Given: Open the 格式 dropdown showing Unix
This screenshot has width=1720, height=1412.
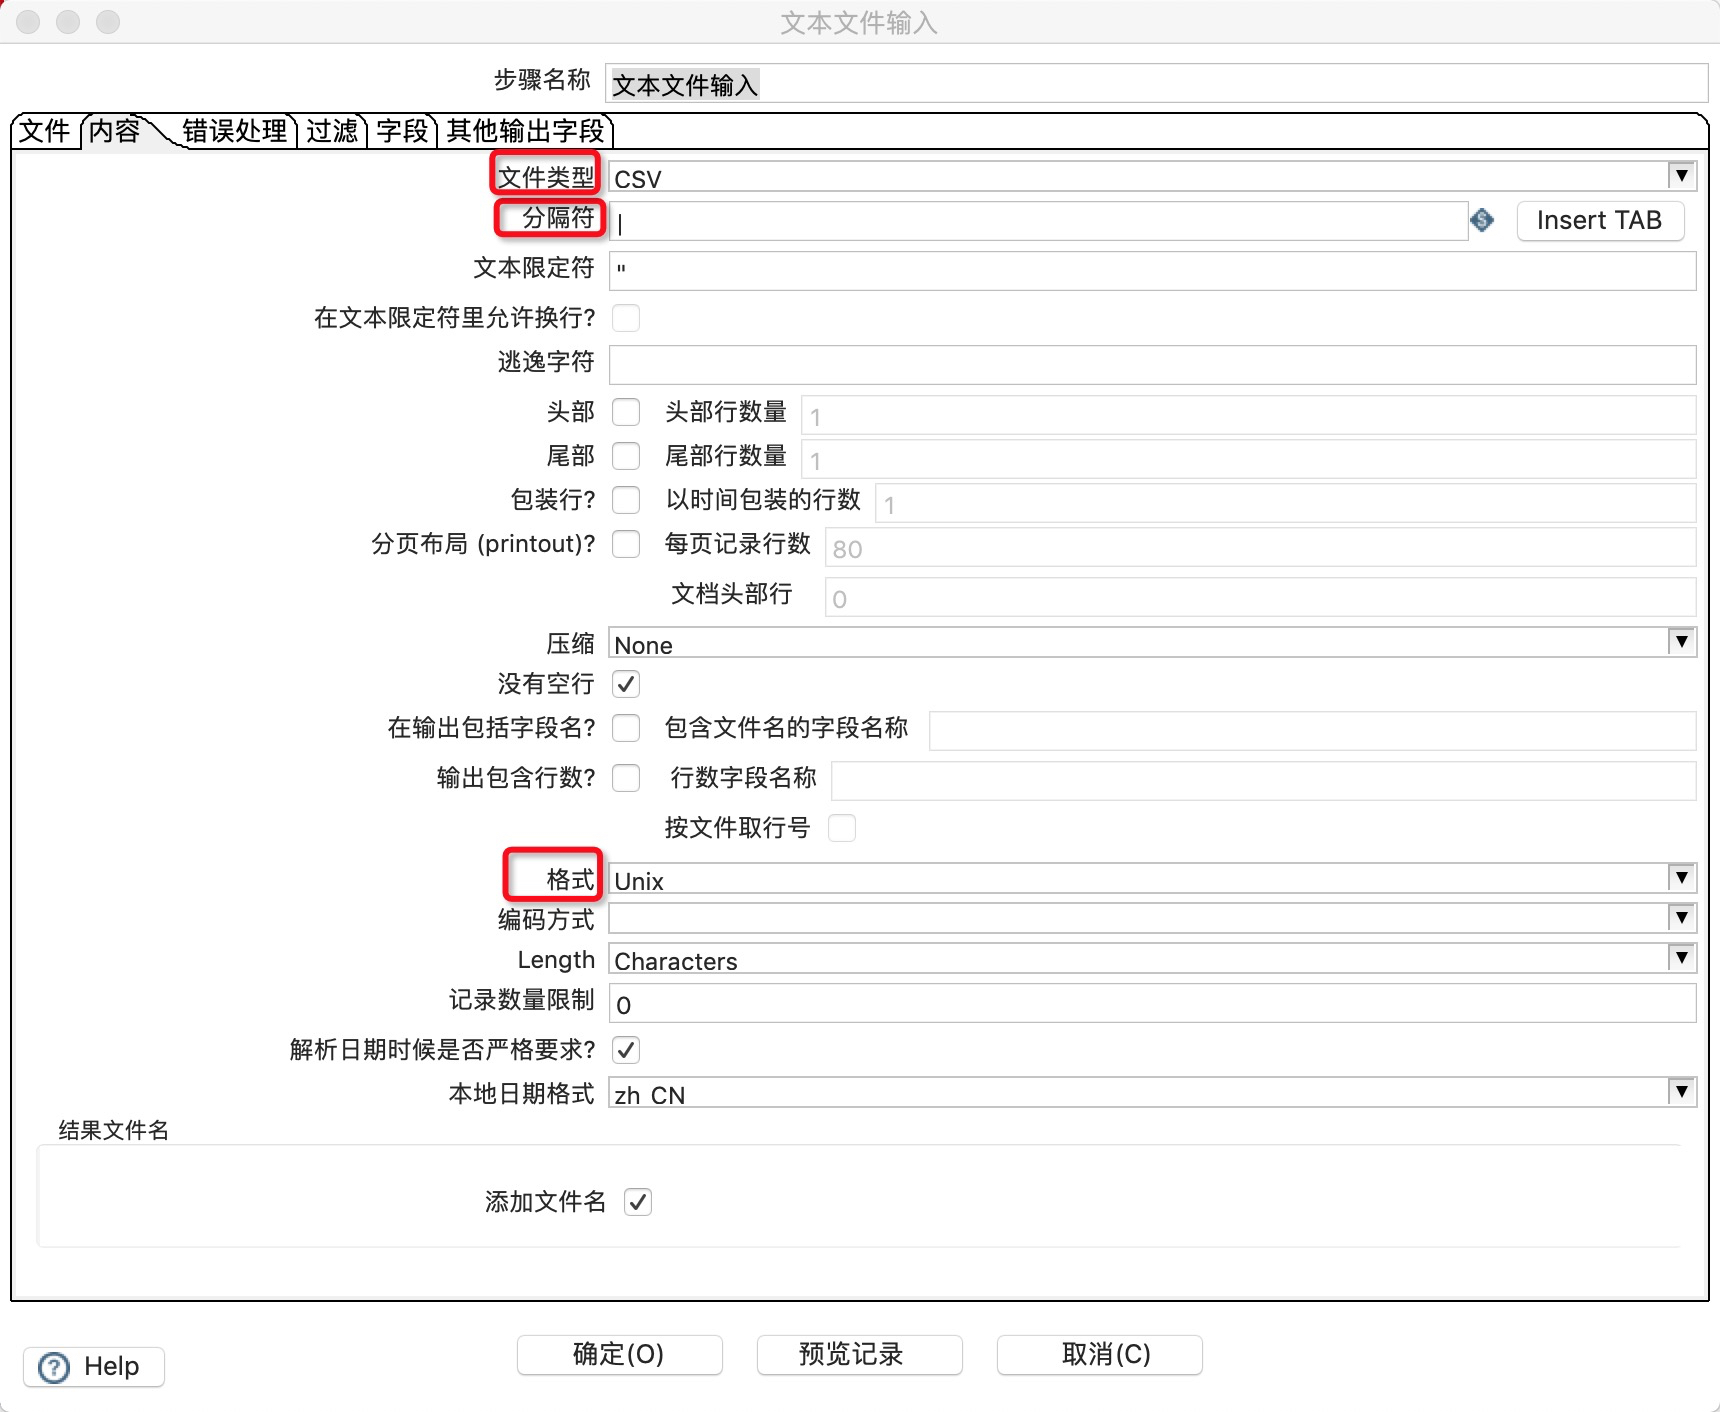Looking at the screenshot, I should coord(1683,877).
